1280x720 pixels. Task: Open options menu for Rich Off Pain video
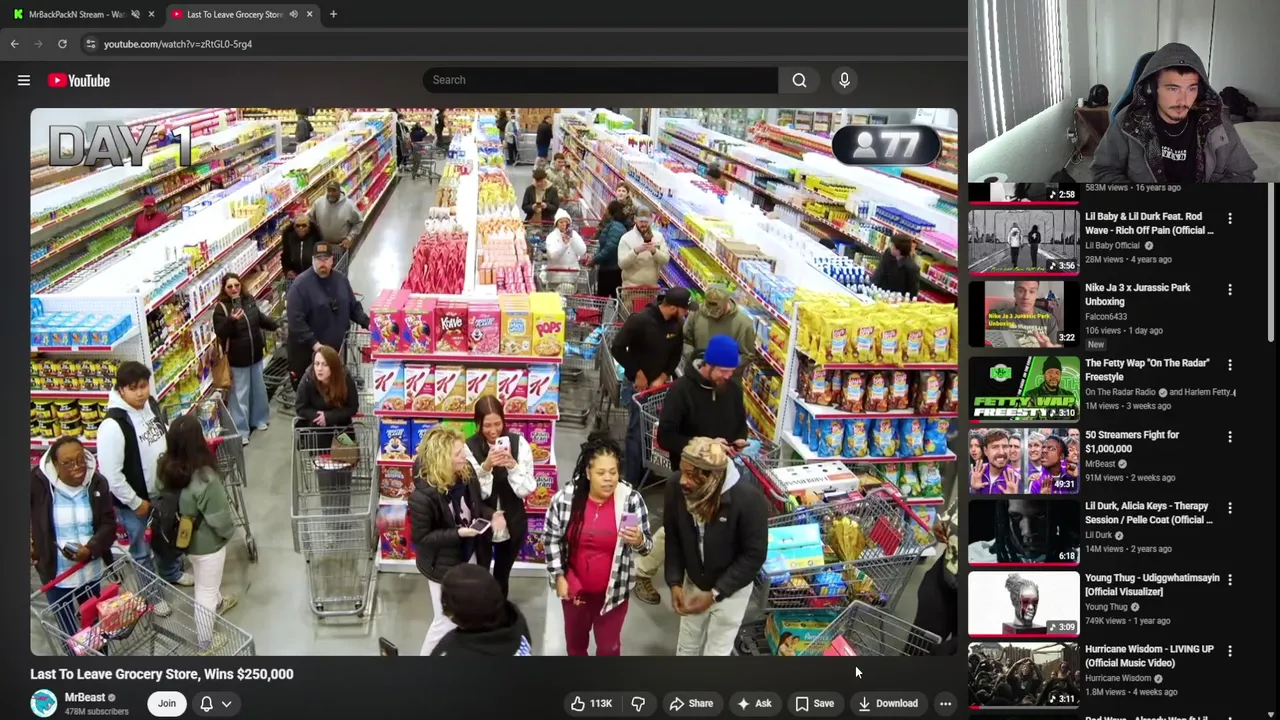tap(1230, 218)
